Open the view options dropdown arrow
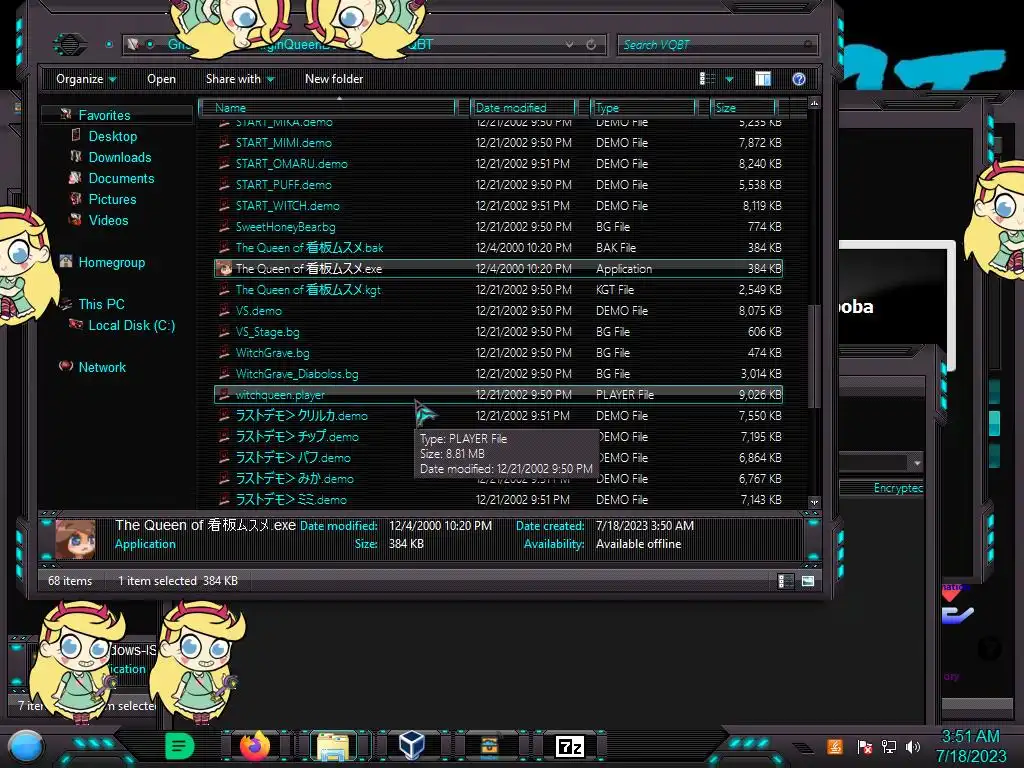 729,79
